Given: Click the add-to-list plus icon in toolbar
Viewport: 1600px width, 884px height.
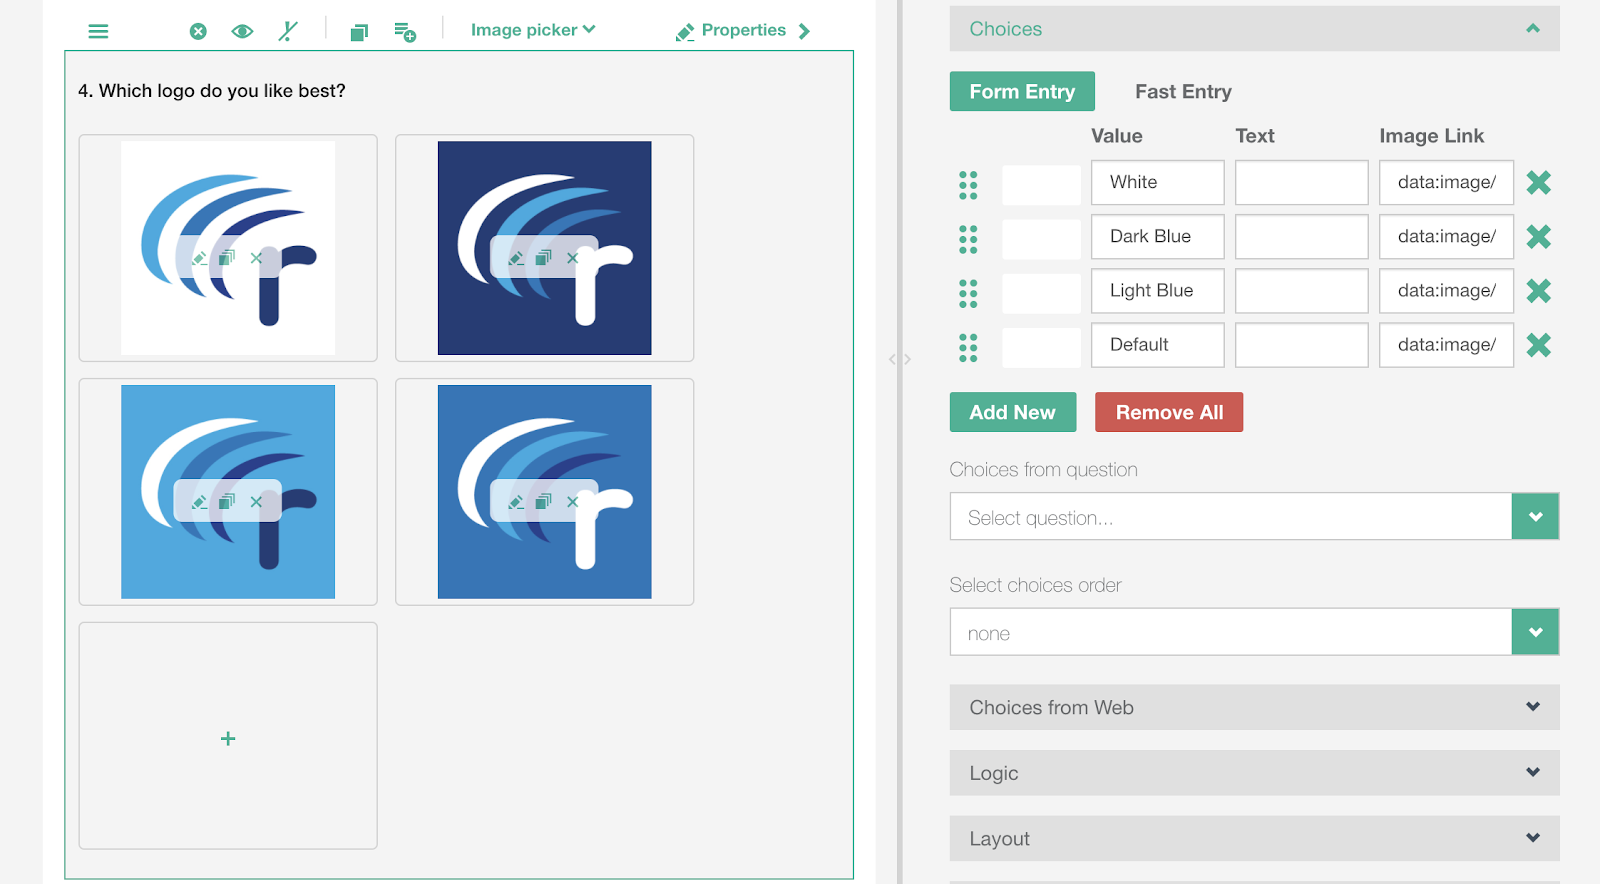Looking at the screenshot, I should pos(405,32).
